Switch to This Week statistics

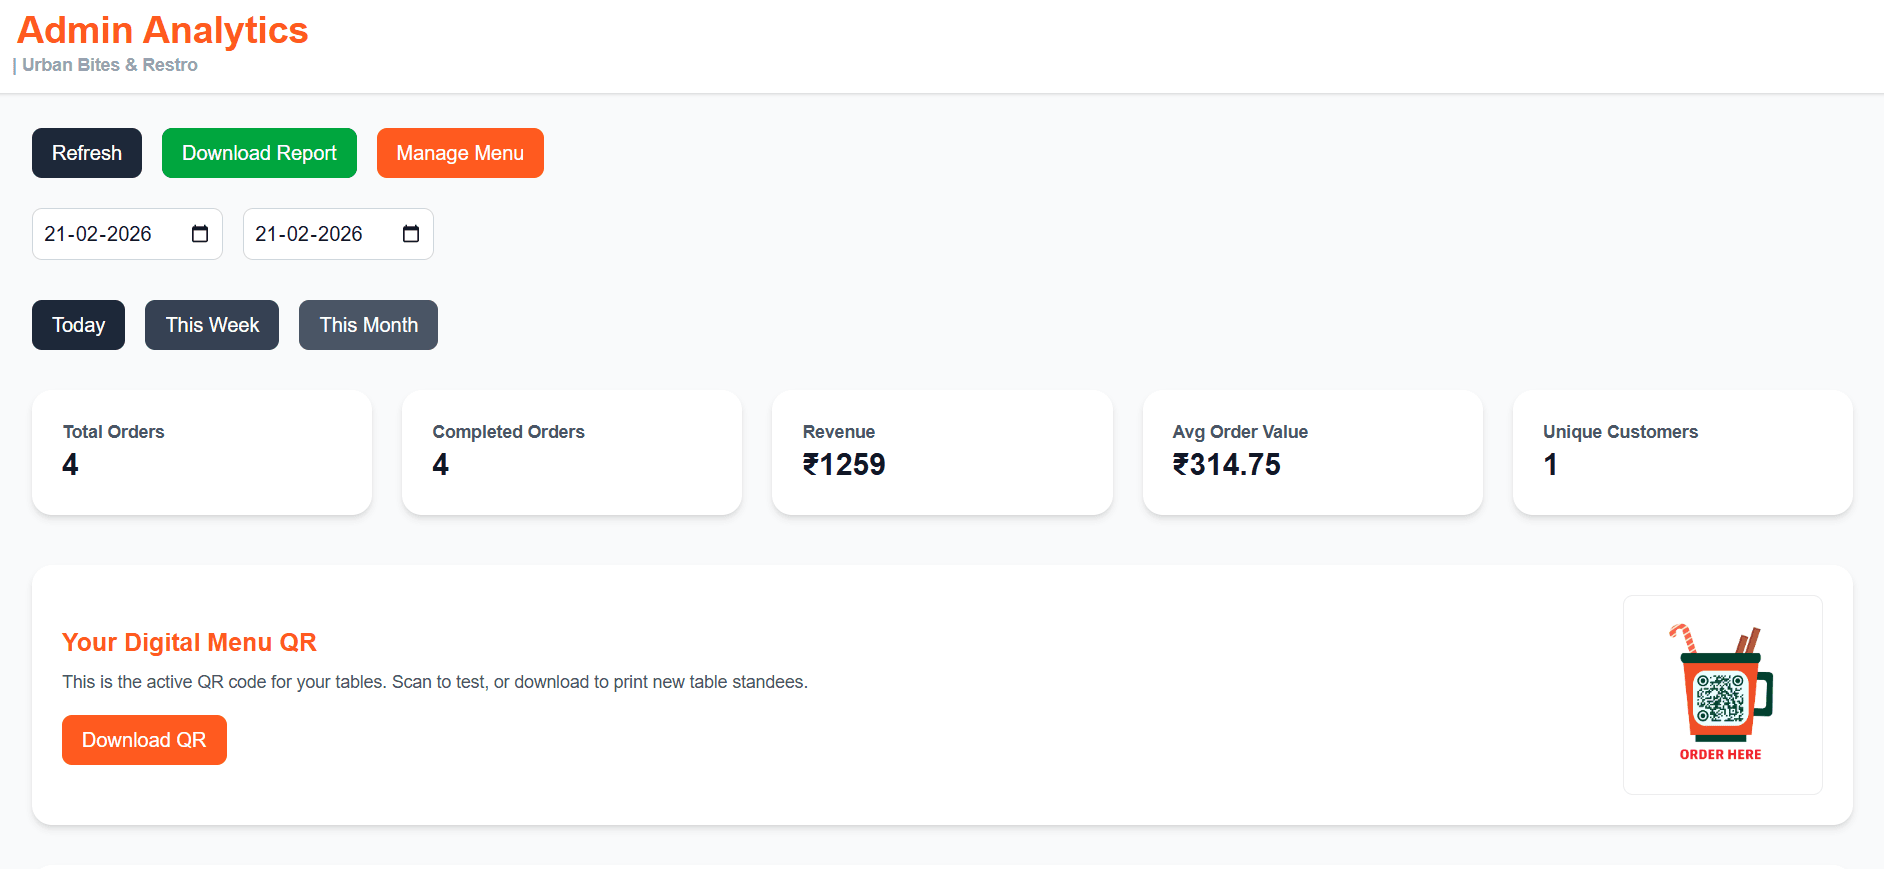coord(211,324)
